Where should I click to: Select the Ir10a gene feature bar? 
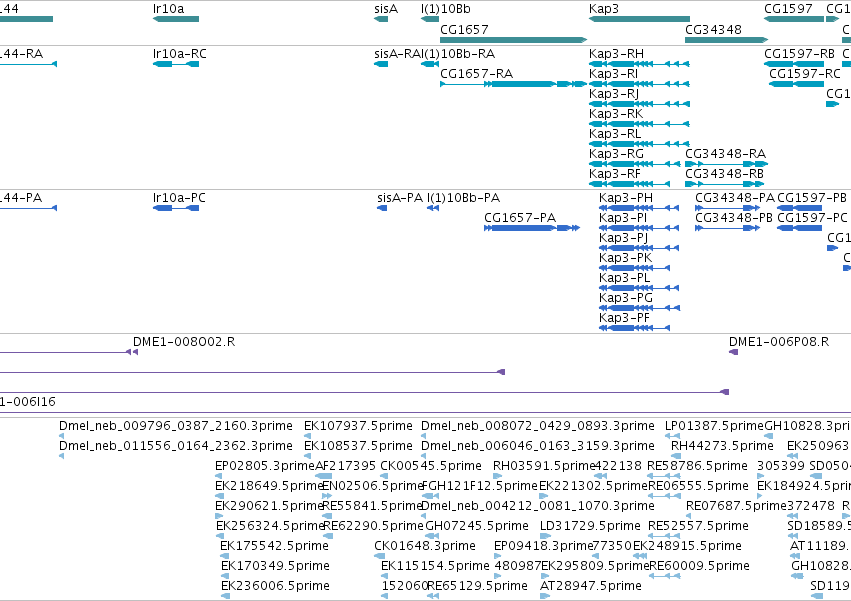pos(176,19)
